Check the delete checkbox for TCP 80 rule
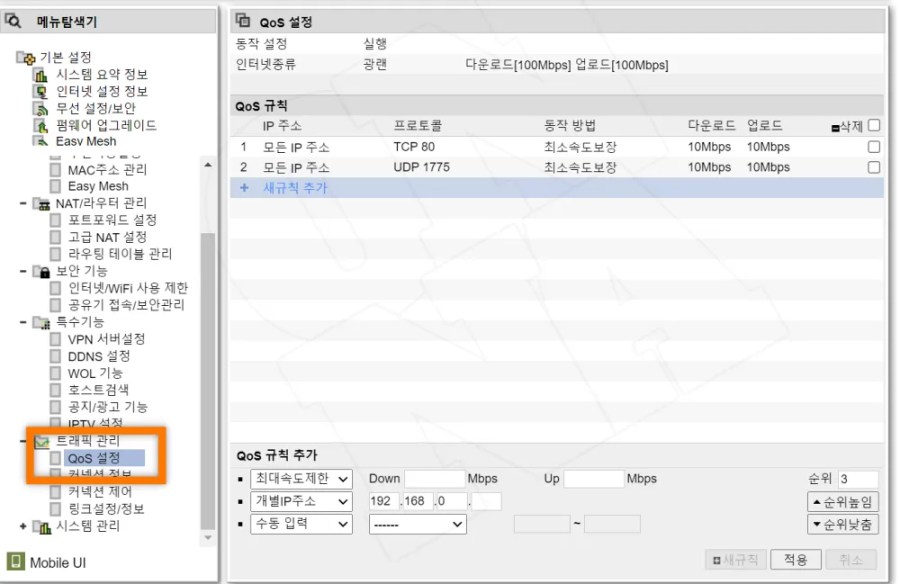This screenshot has width=900, height=584. click(x=875, y=146)
